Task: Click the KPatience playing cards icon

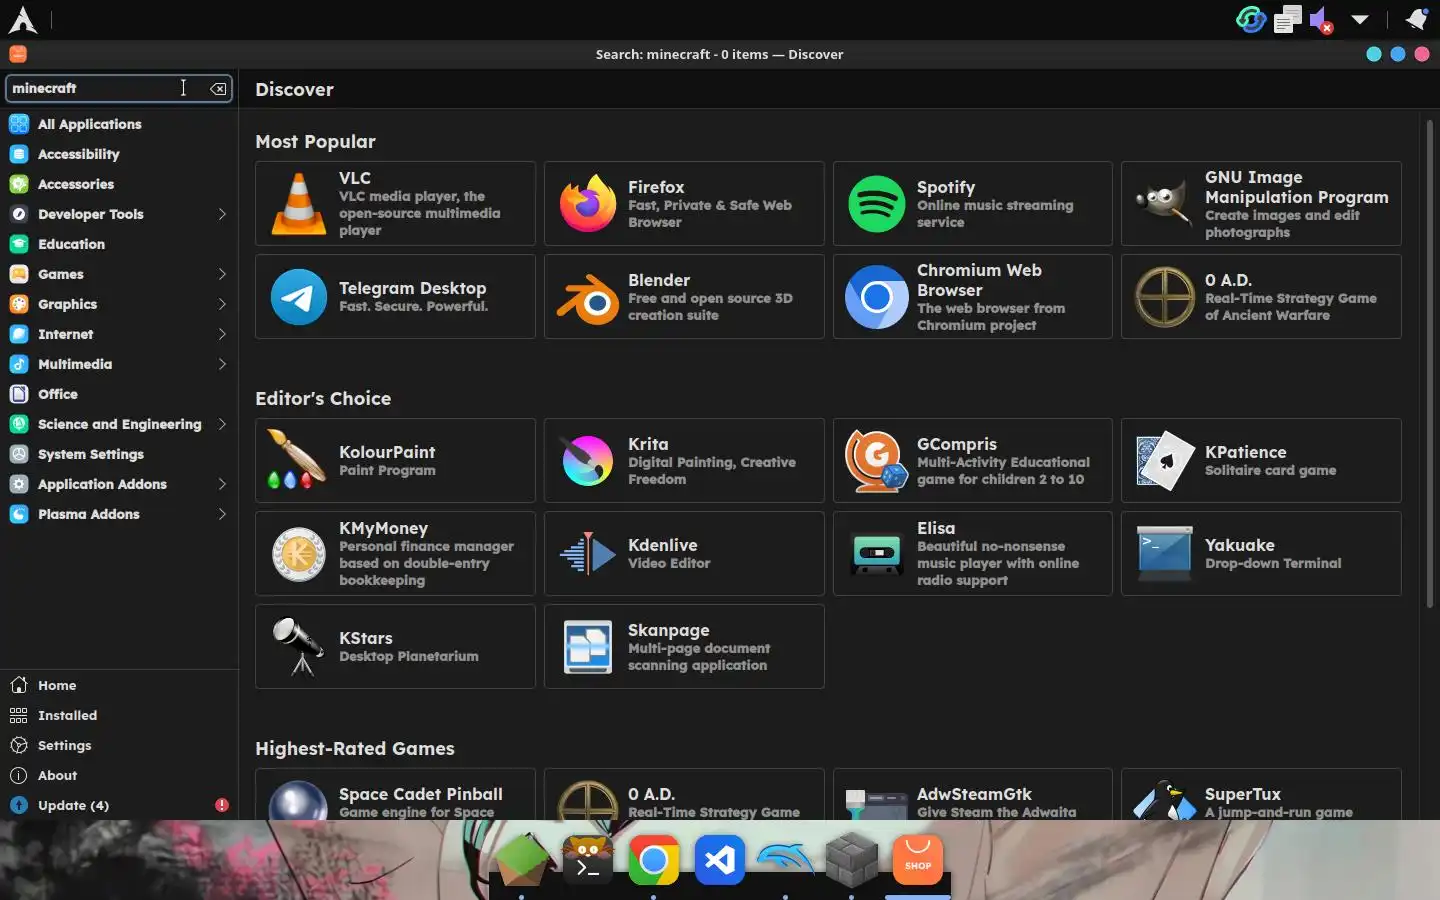Action: click(x=1165, y=461)
